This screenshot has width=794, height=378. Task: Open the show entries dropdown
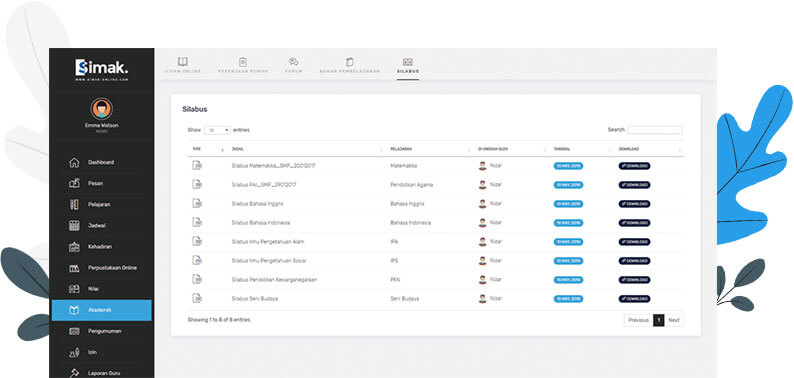pos(217,130)
